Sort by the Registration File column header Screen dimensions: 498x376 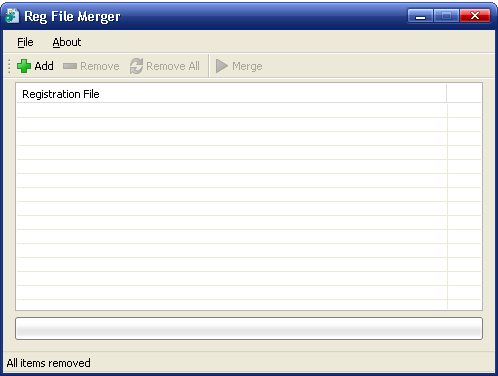click(231, 94)
